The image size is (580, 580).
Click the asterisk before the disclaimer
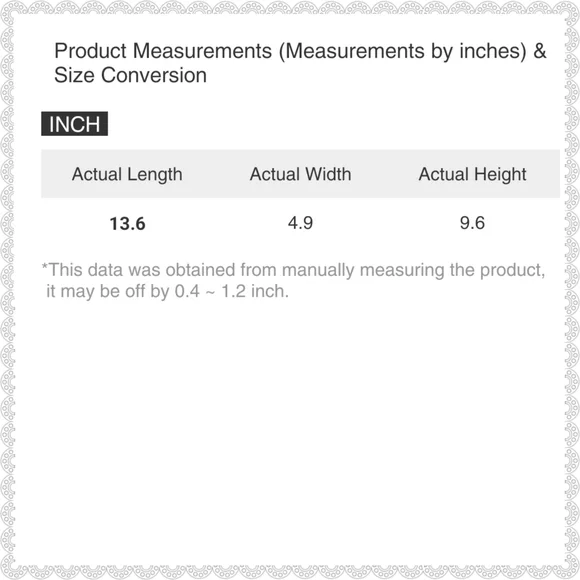tap(45, 267)
